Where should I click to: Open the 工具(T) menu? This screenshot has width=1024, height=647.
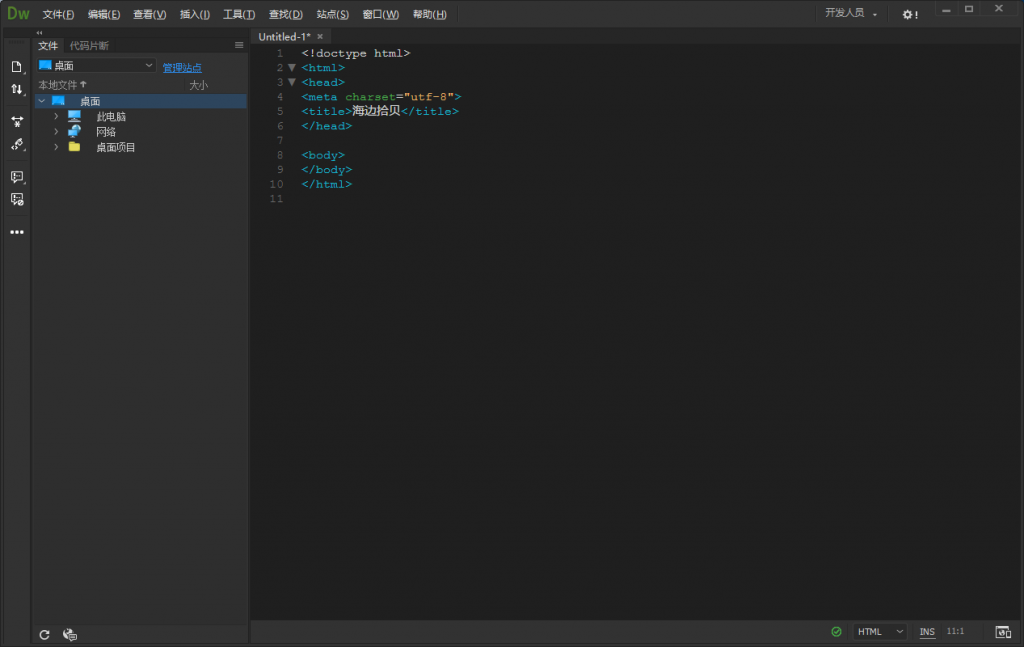(x=239, y=14)
